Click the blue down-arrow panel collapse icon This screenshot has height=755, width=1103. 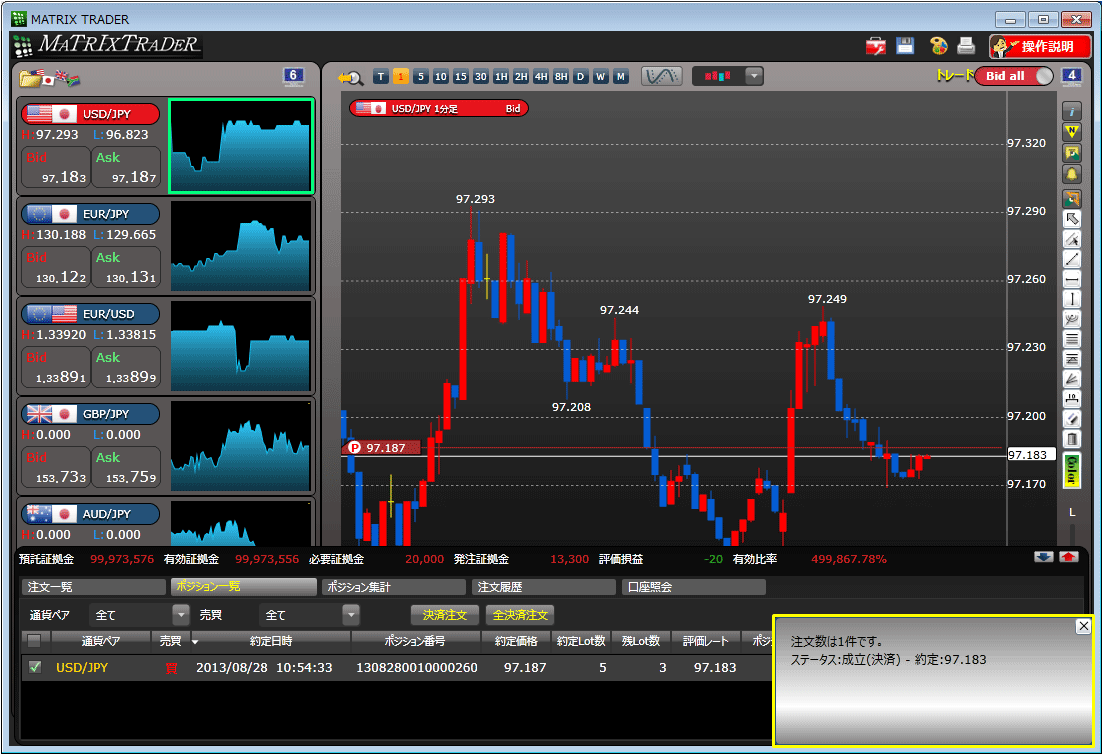point(1043,557)
